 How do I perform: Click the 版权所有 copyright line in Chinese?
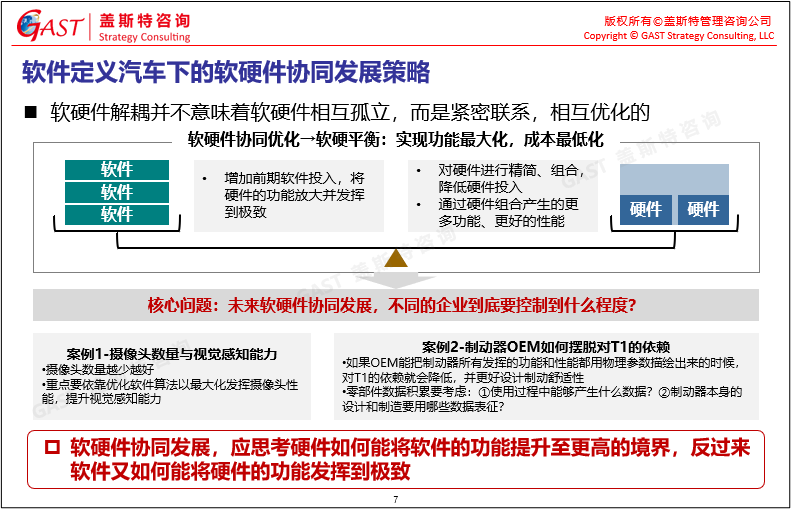point(688,21)
